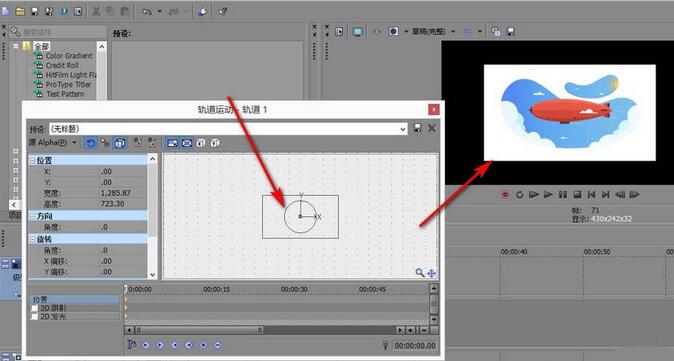This screenshot has height=361, width=674.
Task: Open the 预设 (无标题) preset dropdown
Action: pos(228,128)
